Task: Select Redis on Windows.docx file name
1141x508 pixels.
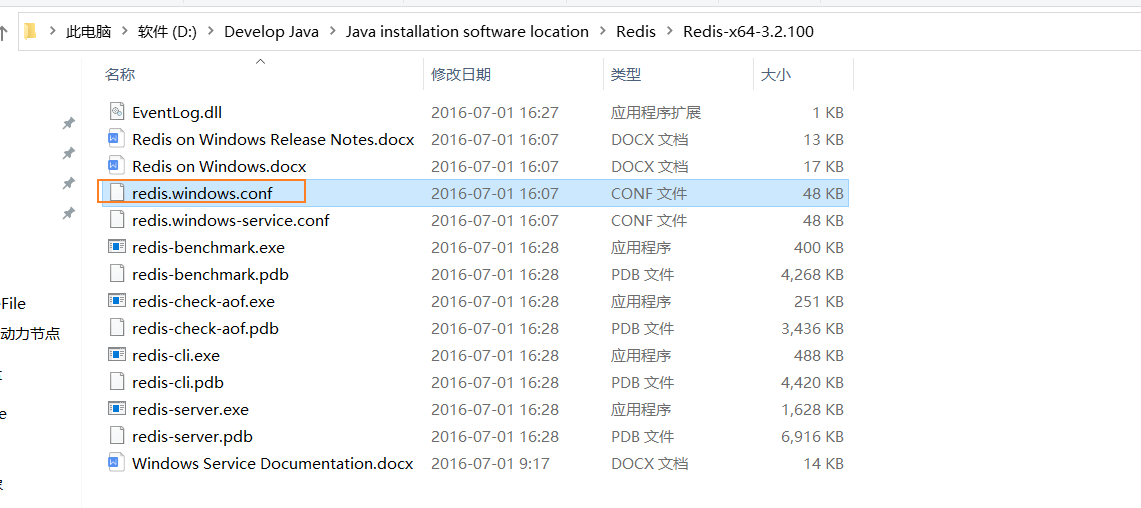Action: 219,167
